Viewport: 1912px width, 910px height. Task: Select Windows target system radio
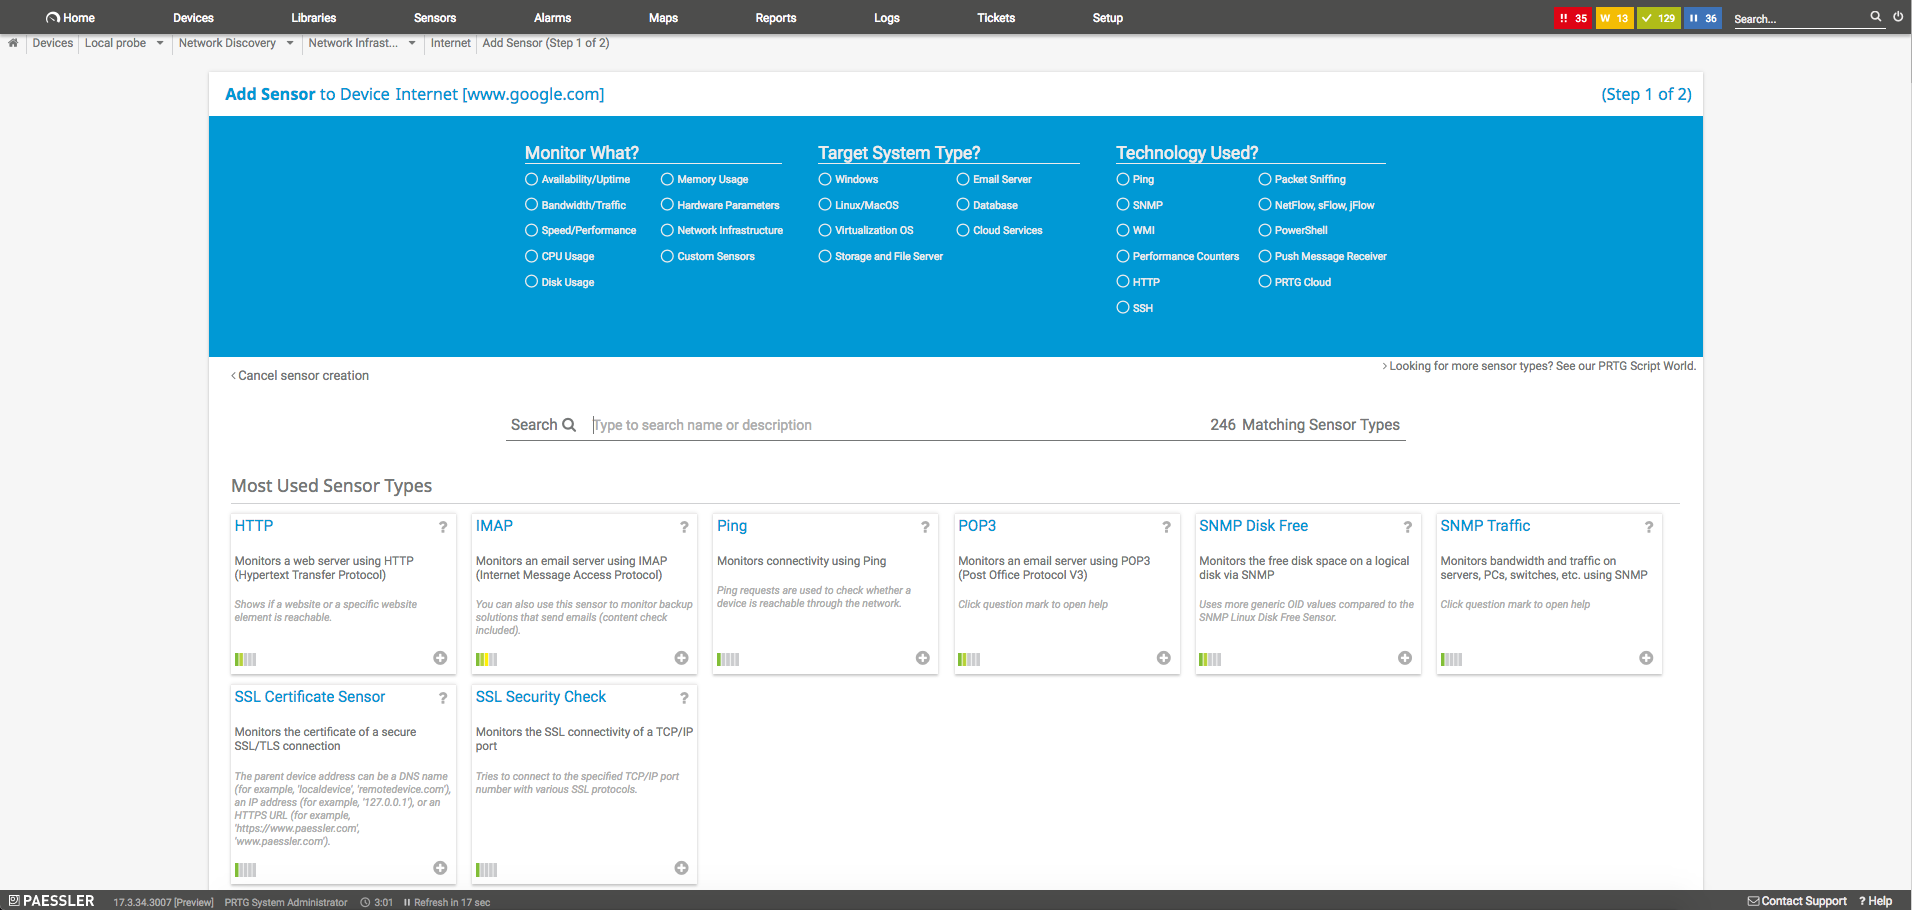[825, 179]
